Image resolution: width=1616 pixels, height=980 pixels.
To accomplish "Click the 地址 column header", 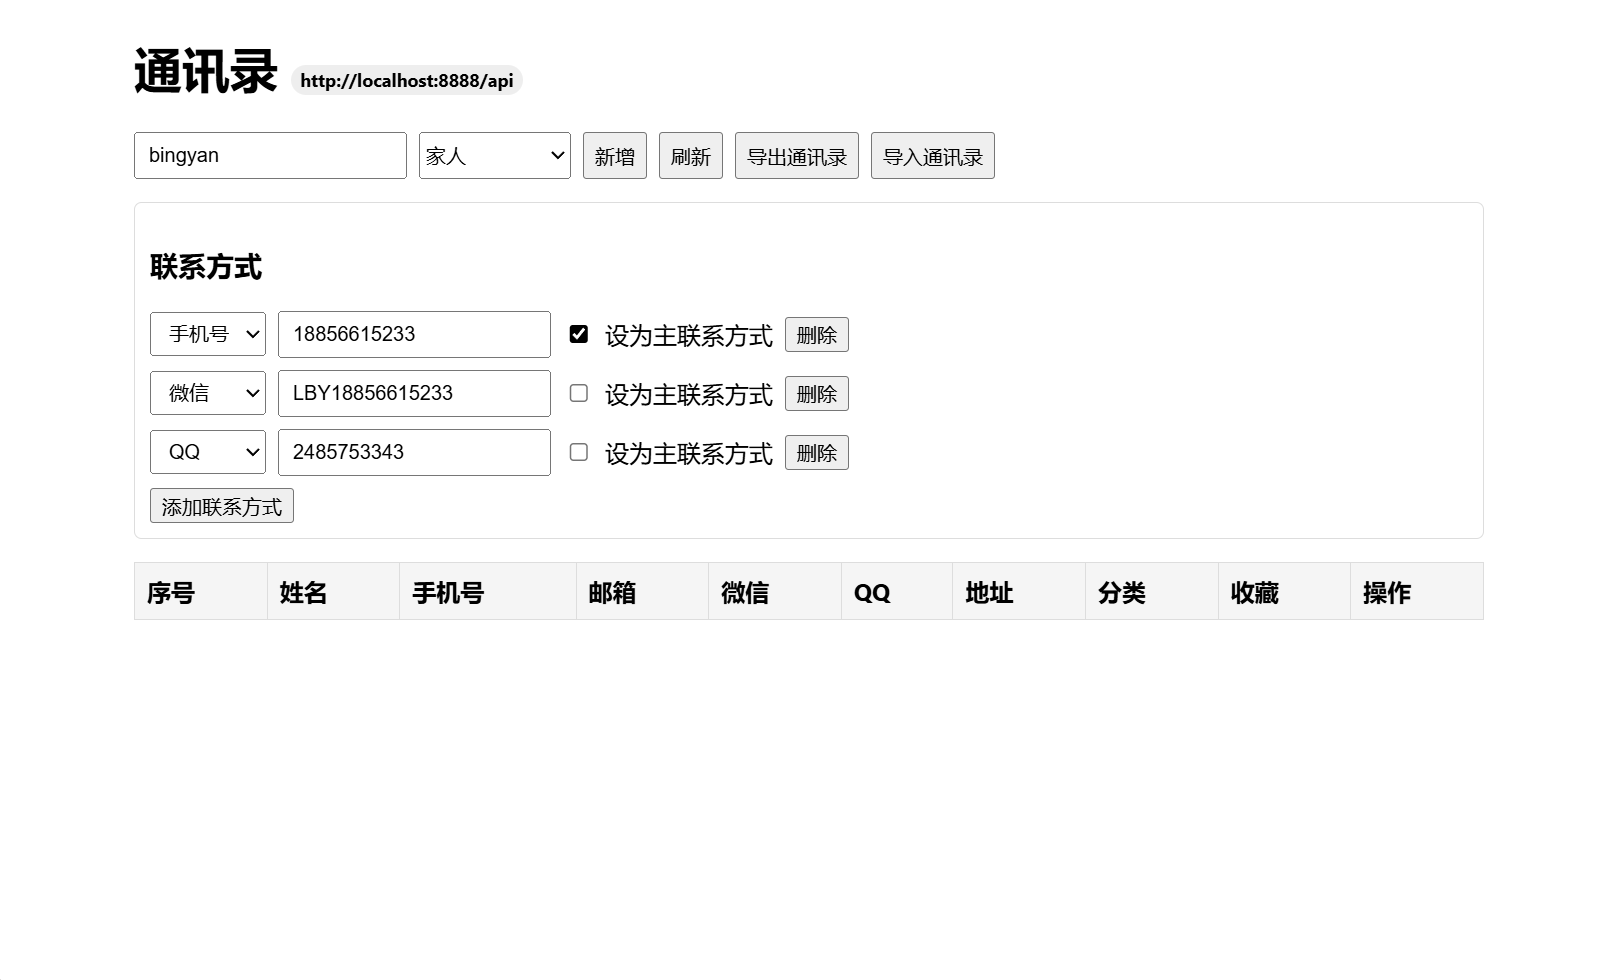I will (x=1019, y=592).
